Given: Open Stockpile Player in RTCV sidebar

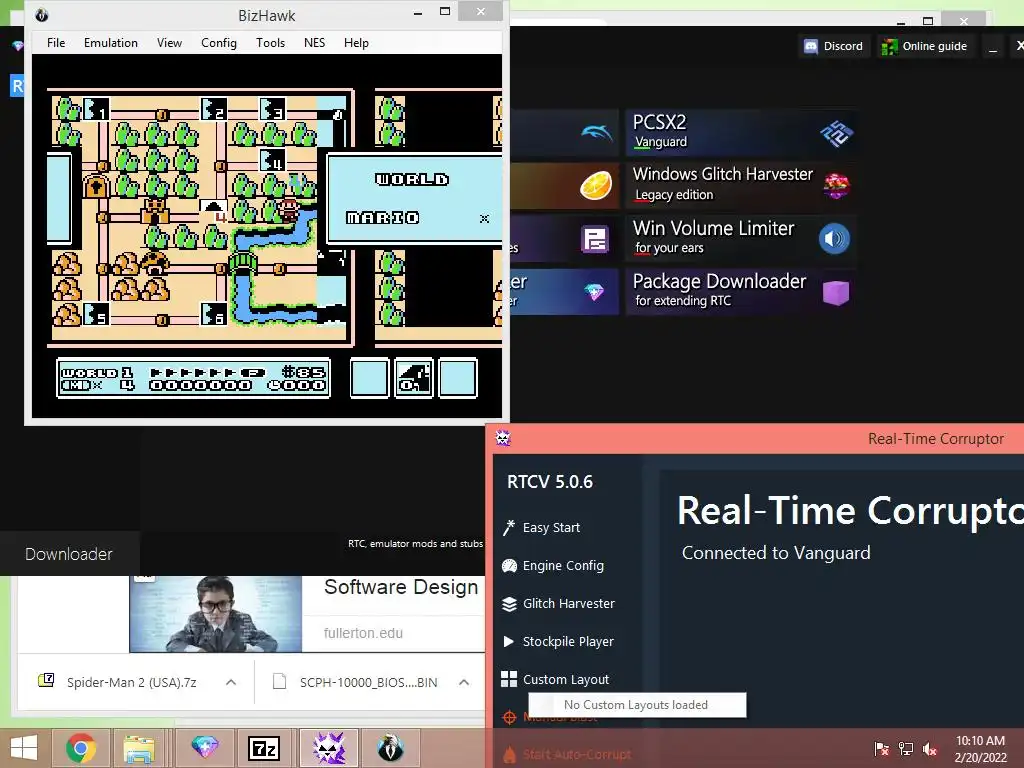Looking at the screenshot, I should click(x=568, y=641).
